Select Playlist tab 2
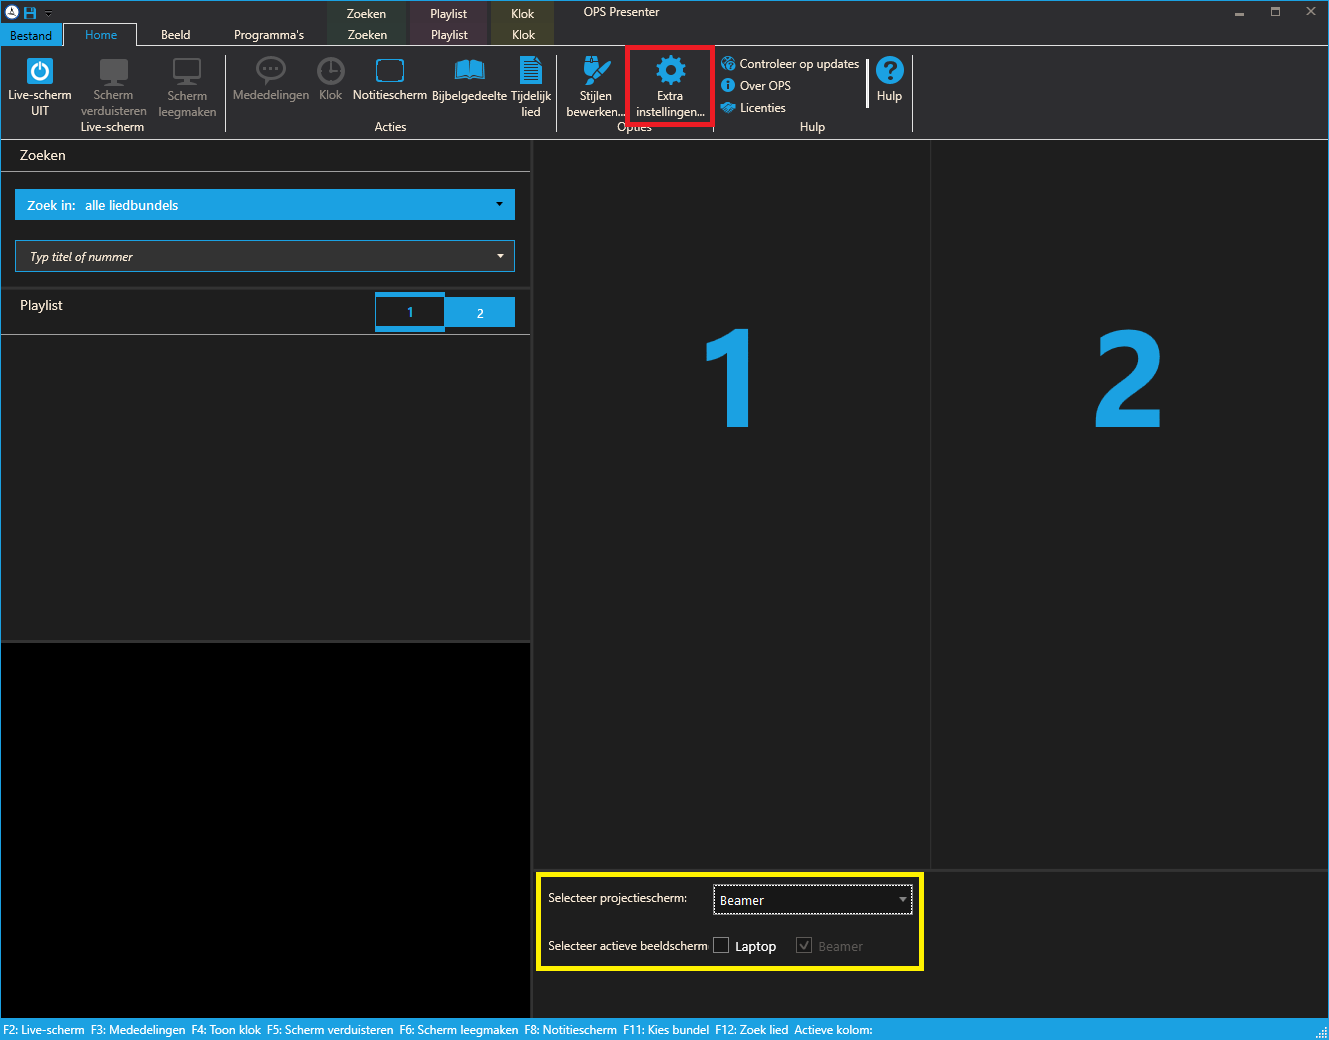1329x1040 pixels. 480,313
